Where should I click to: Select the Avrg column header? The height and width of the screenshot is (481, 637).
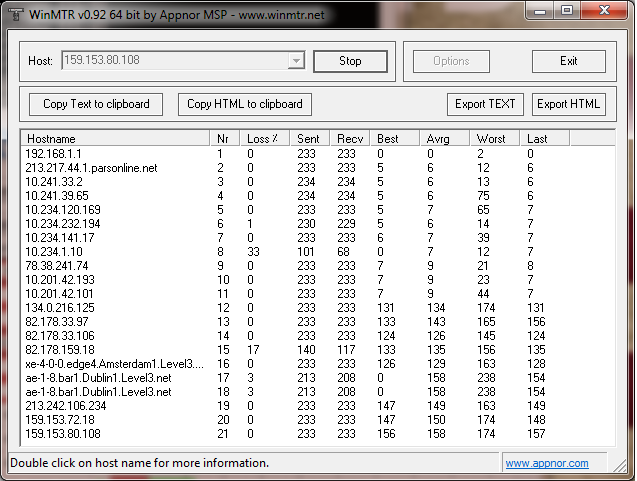tap(444, 138)
